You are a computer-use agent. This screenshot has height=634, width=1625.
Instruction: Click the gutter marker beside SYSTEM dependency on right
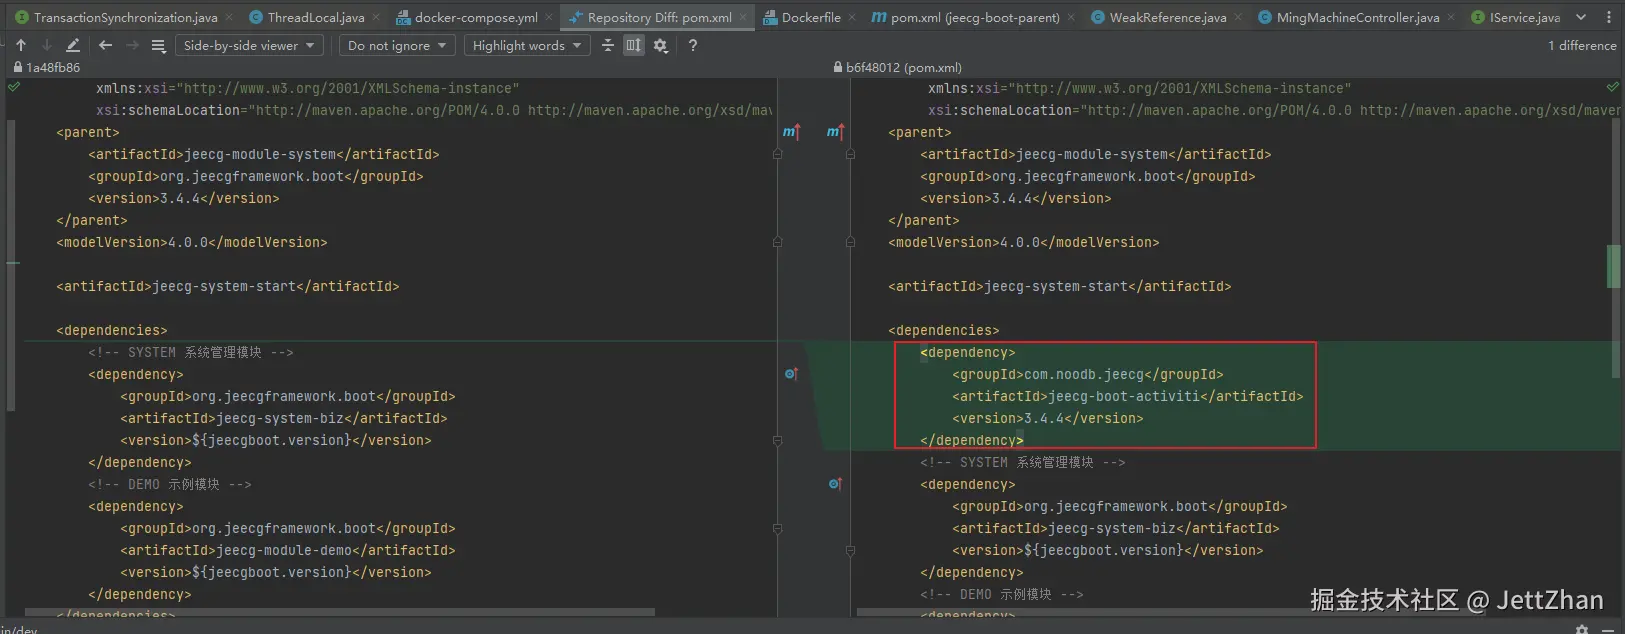[x=835, y=484]
